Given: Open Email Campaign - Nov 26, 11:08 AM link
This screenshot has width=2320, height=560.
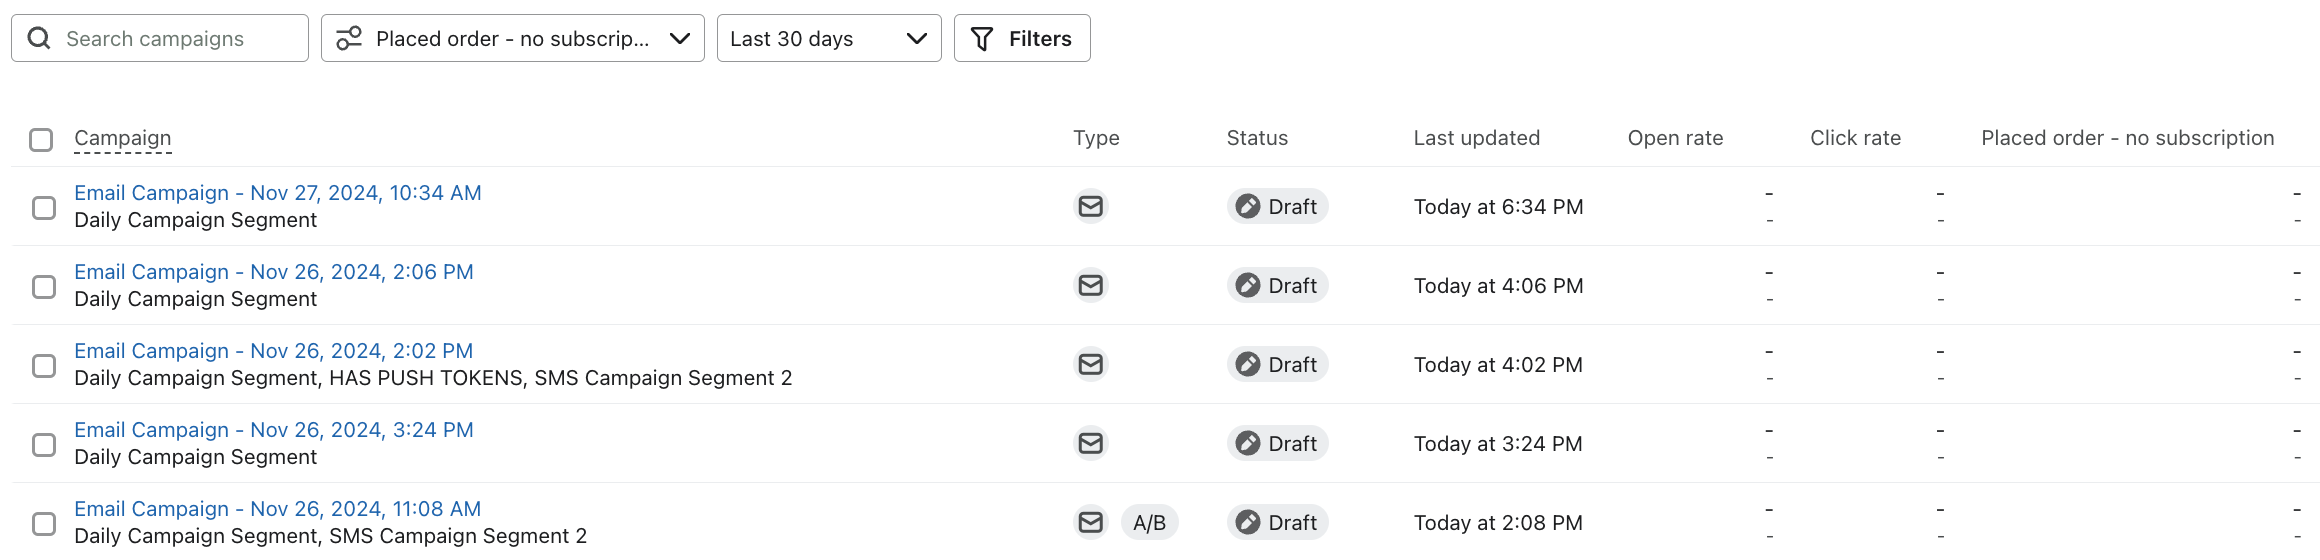Looking at the screenshot, I should pyautogui.click(x=278, y=509).
